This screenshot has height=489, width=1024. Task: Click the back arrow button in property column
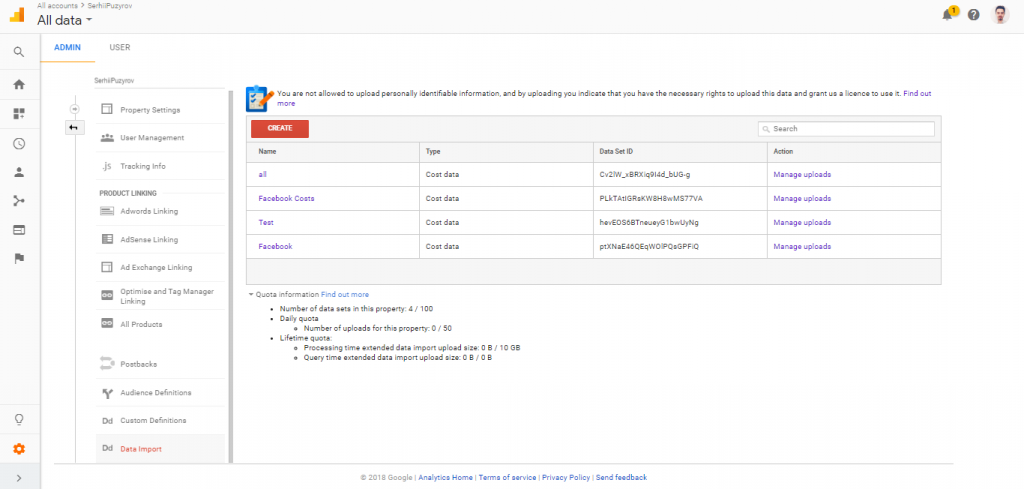click(73, 127)
